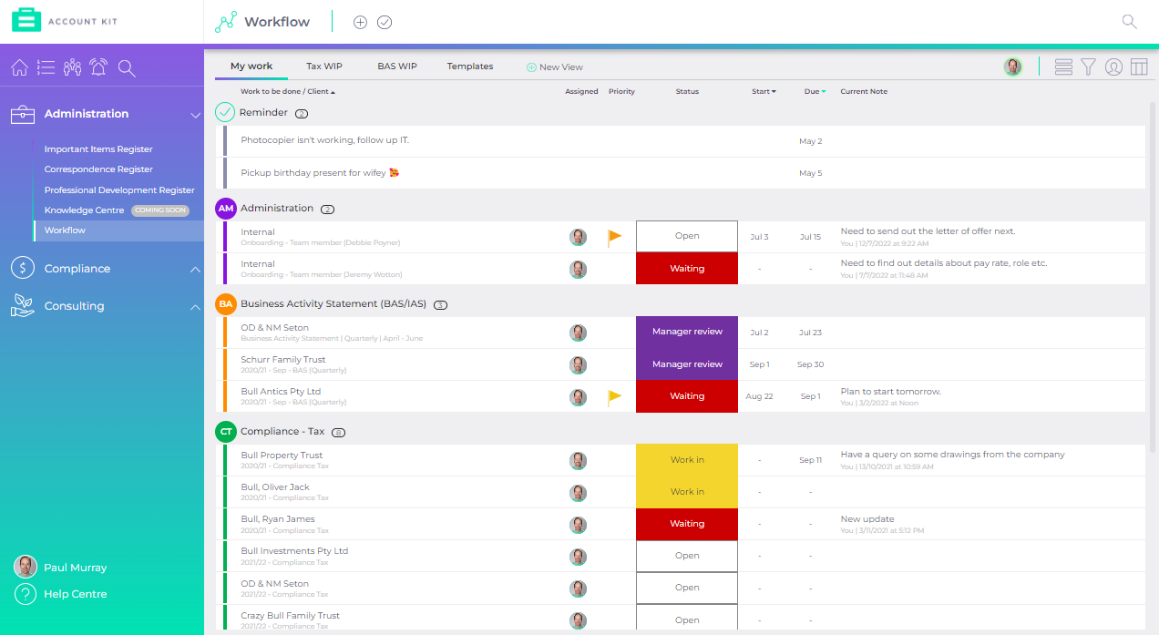The width and height of the screenshot is (1159, 635).
Task: Open 'Pickup birthday present for wifey' reminder
Action: (320, 173)
